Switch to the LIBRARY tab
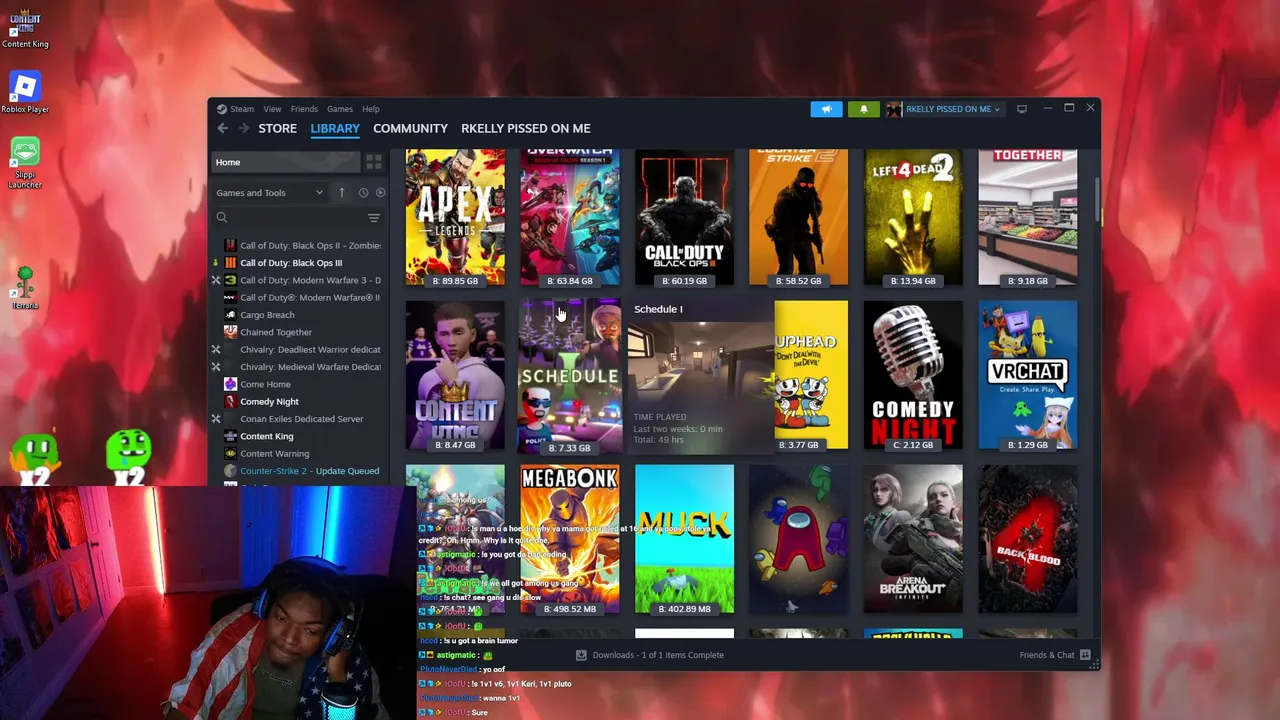This screenshot has height=720, width=1280. coord(335,128)
